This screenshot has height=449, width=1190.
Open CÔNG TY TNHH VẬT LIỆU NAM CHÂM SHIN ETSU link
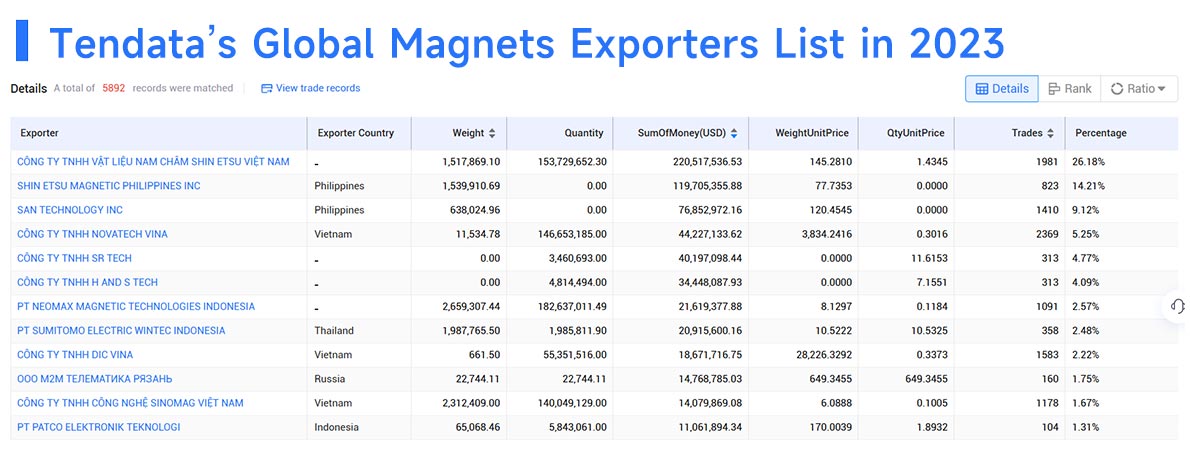153,162
